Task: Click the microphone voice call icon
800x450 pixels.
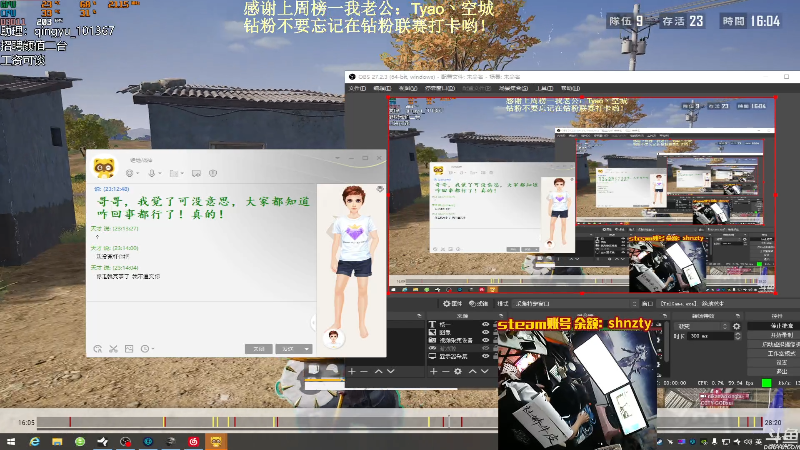Action: [x=151, y=173]
